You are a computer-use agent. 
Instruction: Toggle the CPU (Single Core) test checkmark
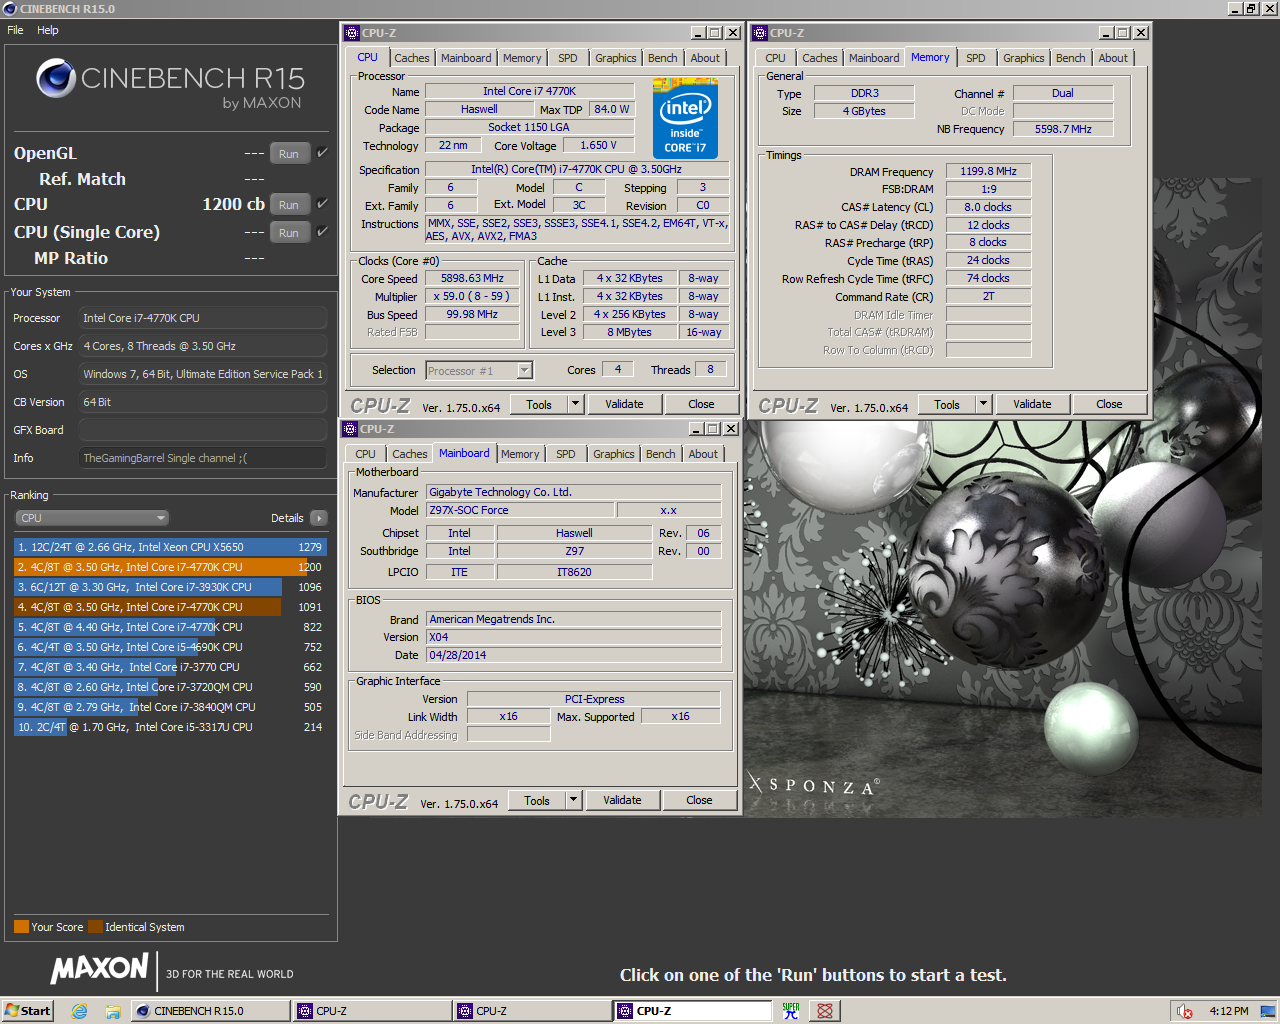point(322,231)
